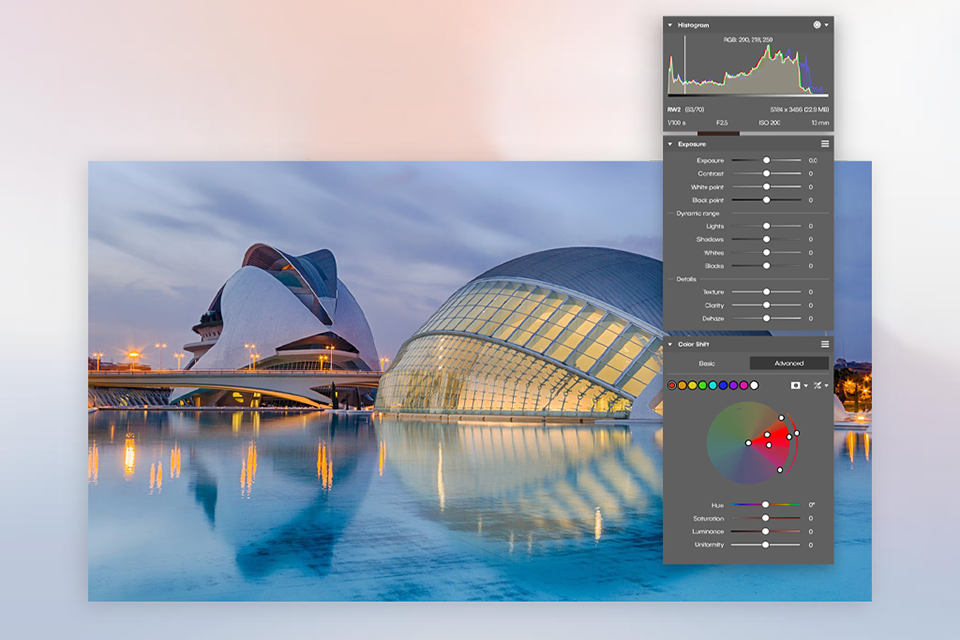The height and width of the screenshot is (640, 960).
Task: Switch to the Advanced tab in Color Shift
Action: 789,363
